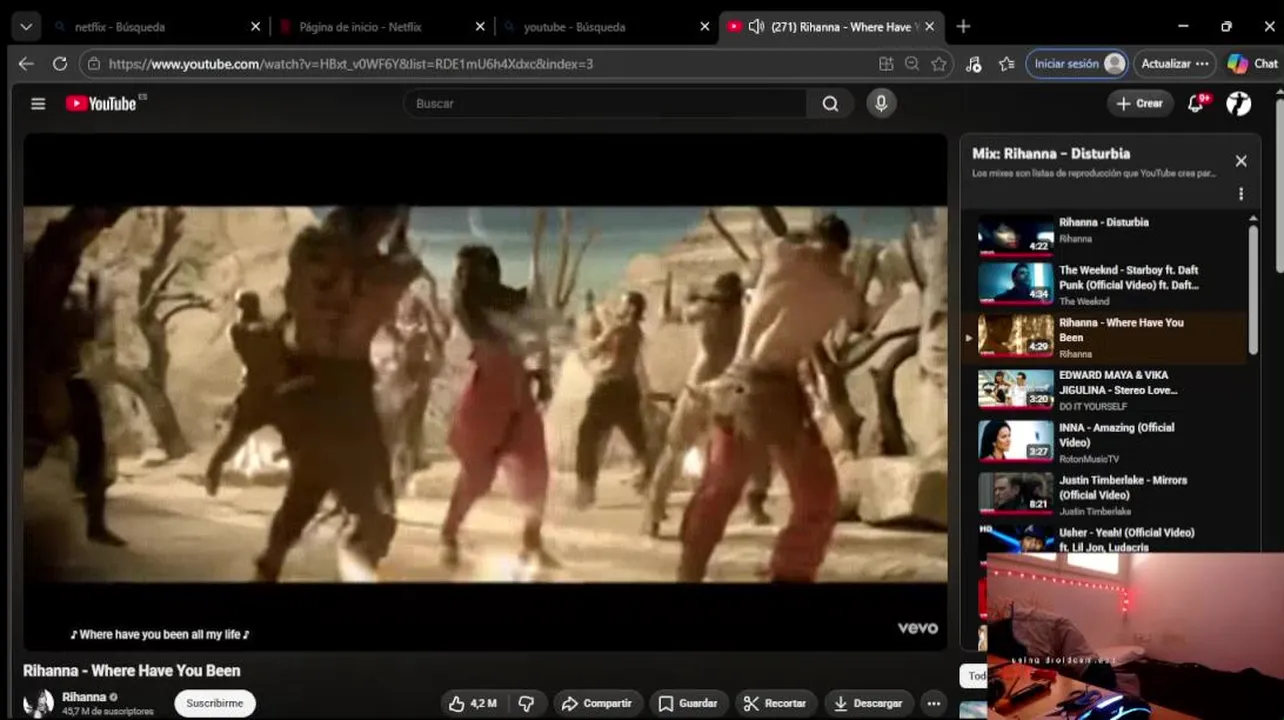Viewport: 1284px width, 720px height.
Task: Expand the tab actions dropdown chevron
Action: 25,27
